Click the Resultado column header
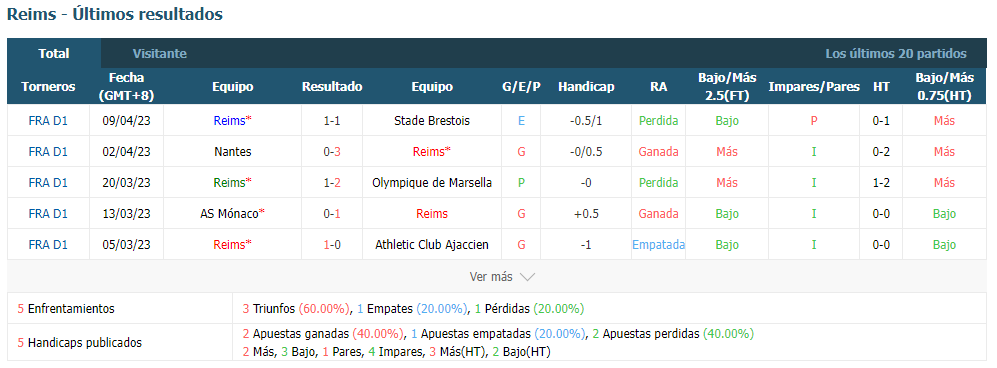This screenshot has height=368, width=997. 332,86
